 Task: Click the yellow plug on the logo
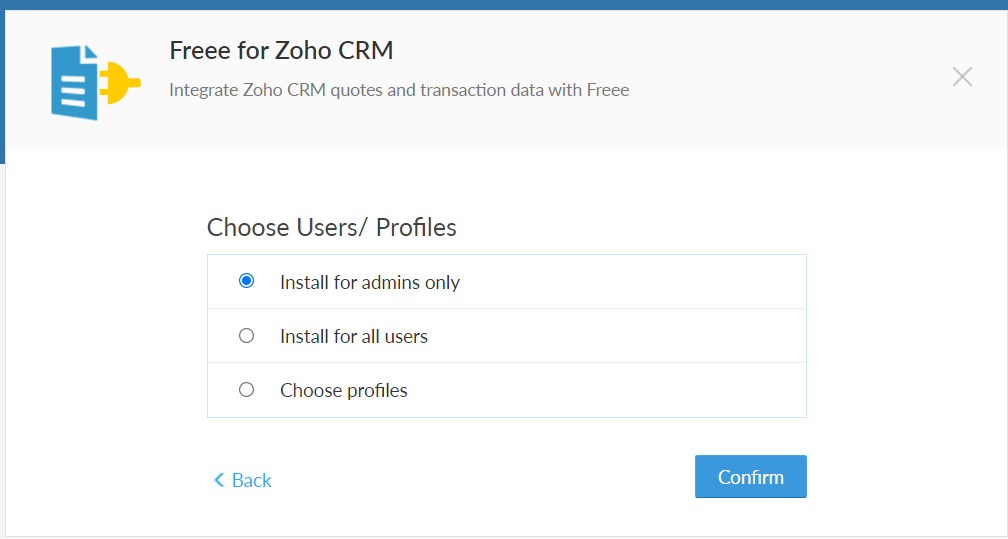(123, 85)
